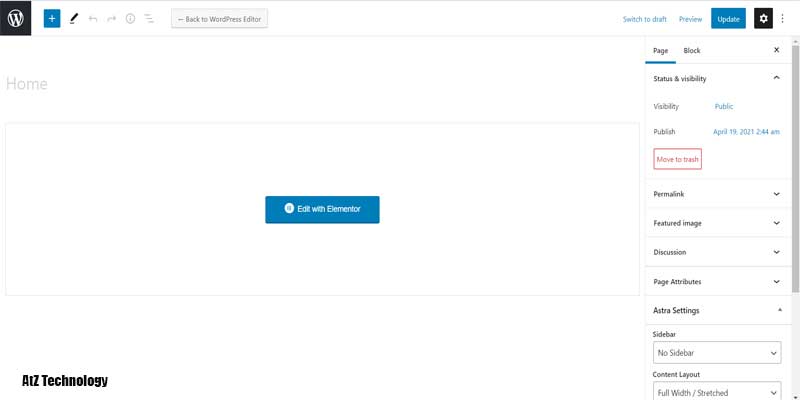Screen dimensions: 800x400
Task: Expand the Featured image section
Action: pyautogui.click(x=717, y=223)
